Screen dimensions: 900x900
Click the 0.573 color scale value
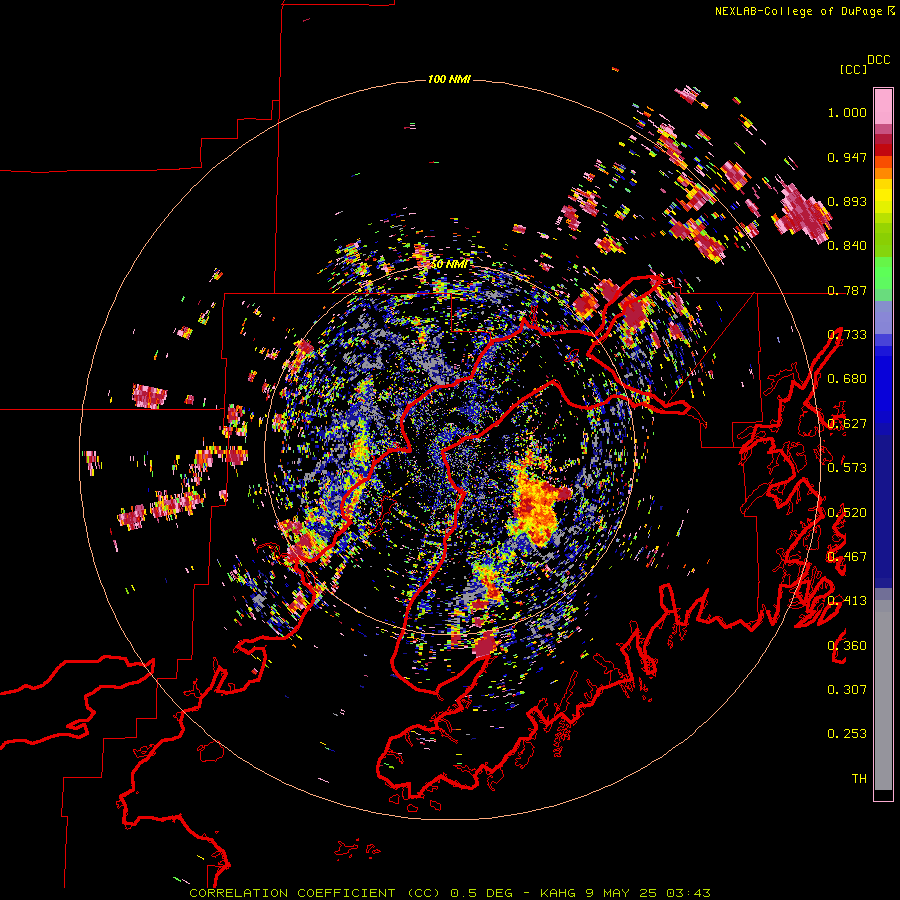click(847, 468)
